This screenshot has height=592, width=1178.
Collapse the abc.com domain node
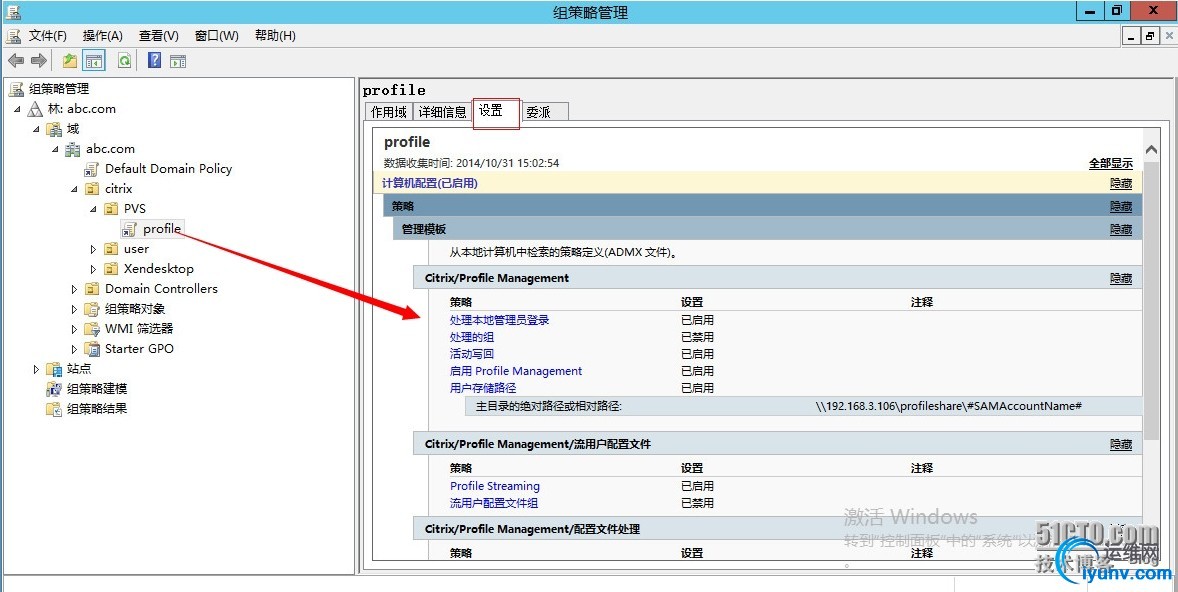click(x=56, y=150)
